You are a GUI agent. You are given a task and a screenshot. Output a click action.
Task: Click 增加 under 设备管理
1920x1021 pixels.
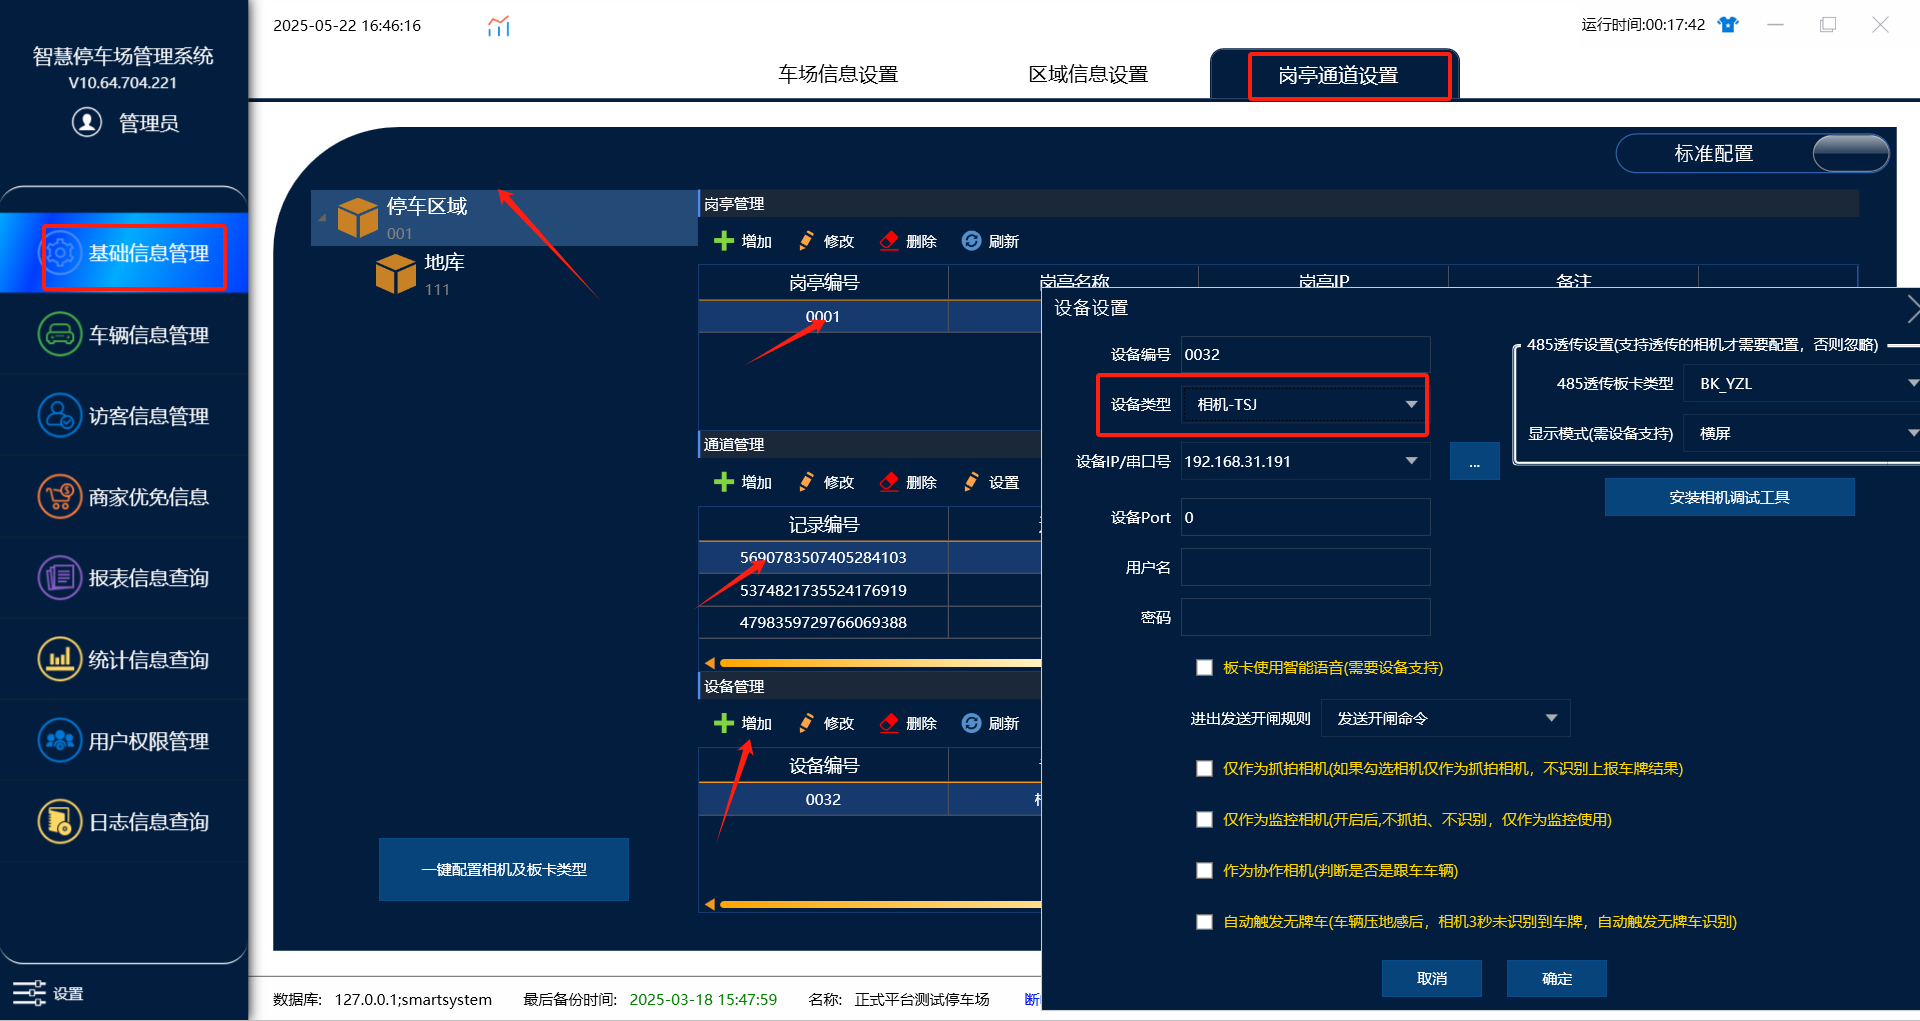pyautogui.click(x=743, y=723)
